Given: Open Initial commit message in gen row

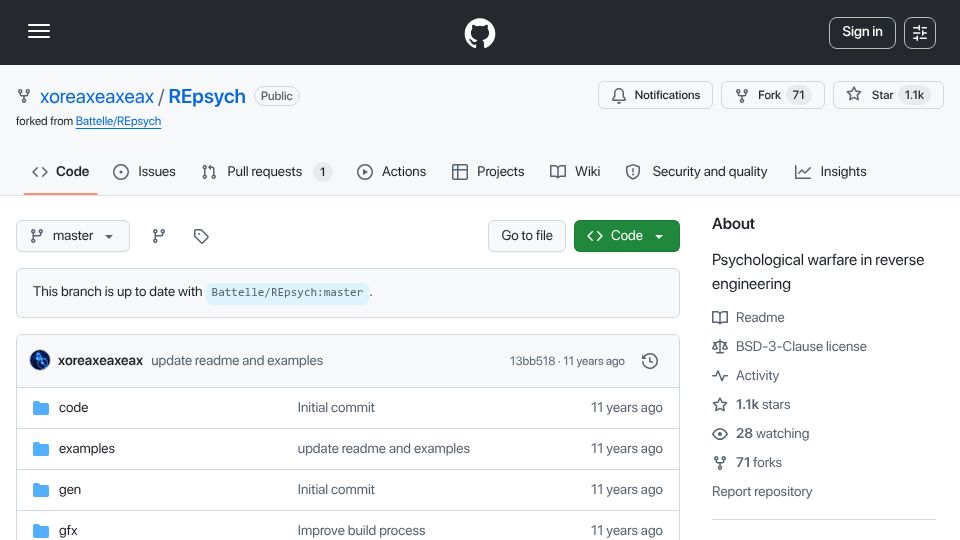Looking at the screenshot, I should point(336,490).
